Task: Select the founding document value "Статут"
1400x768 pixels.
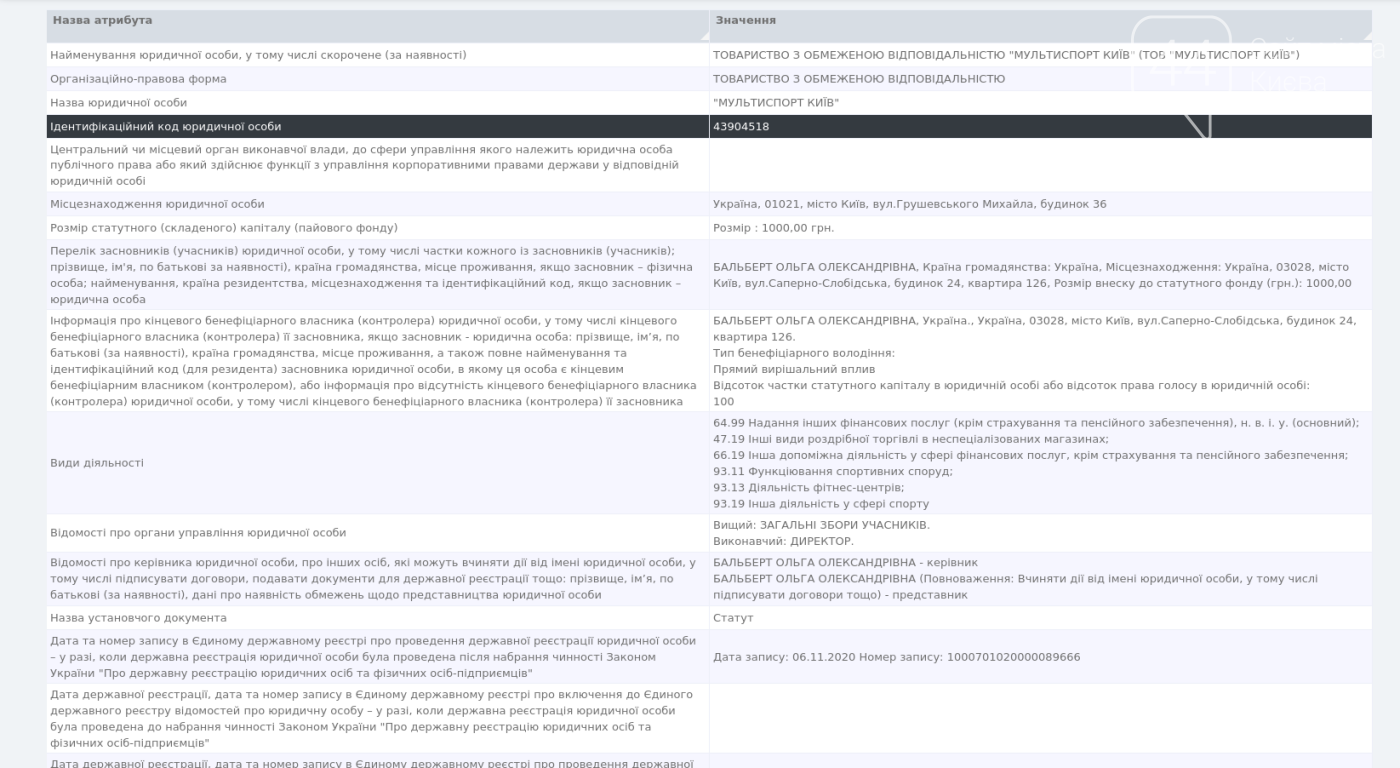Action: [733, 618]
